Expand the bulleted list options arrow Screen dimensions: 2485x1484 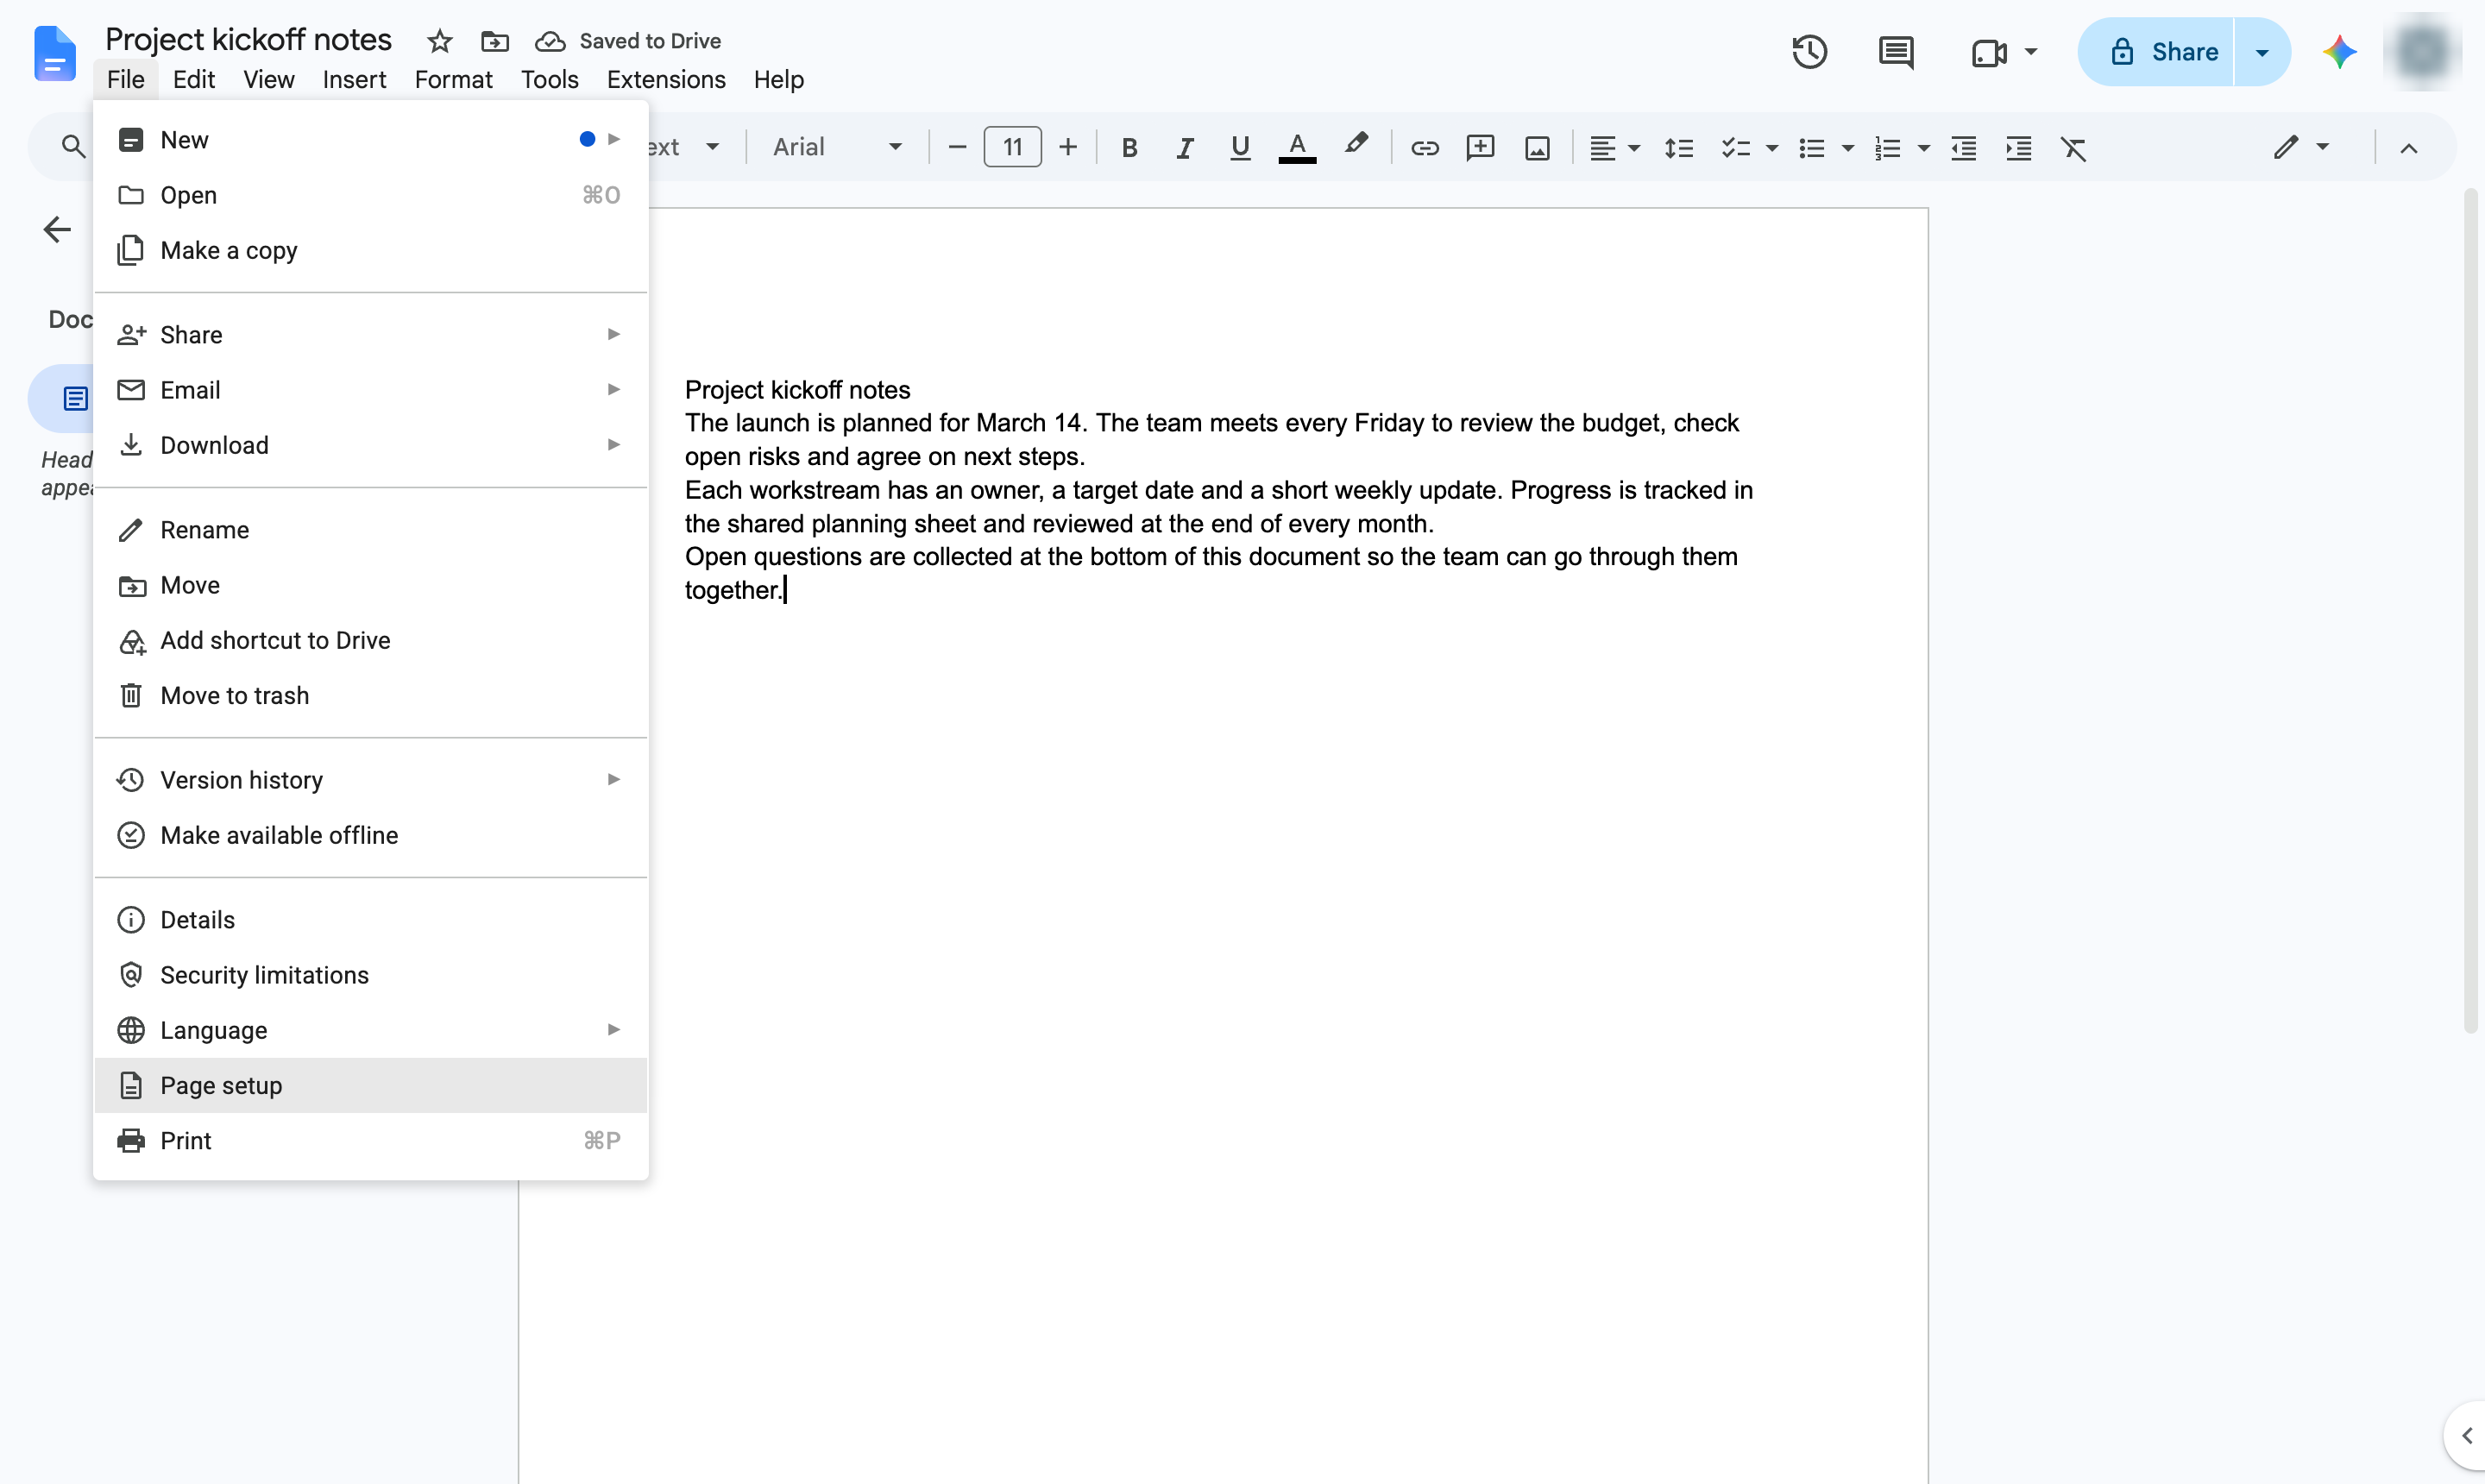1847,148
